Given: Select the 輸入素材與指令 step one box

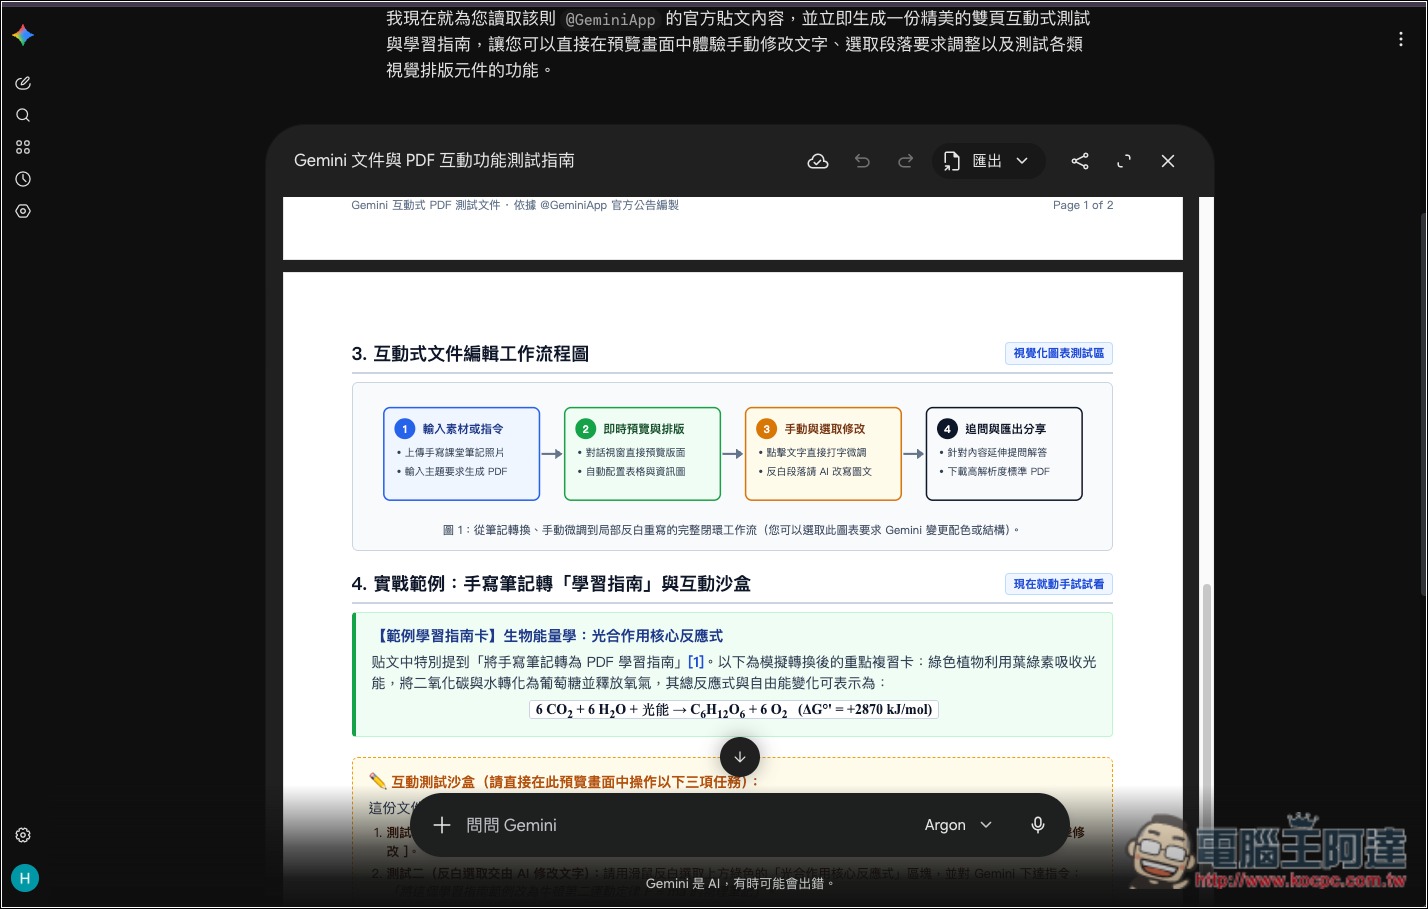Looking at the screenshot, I should pyautogui.click(x=462, y=453).
